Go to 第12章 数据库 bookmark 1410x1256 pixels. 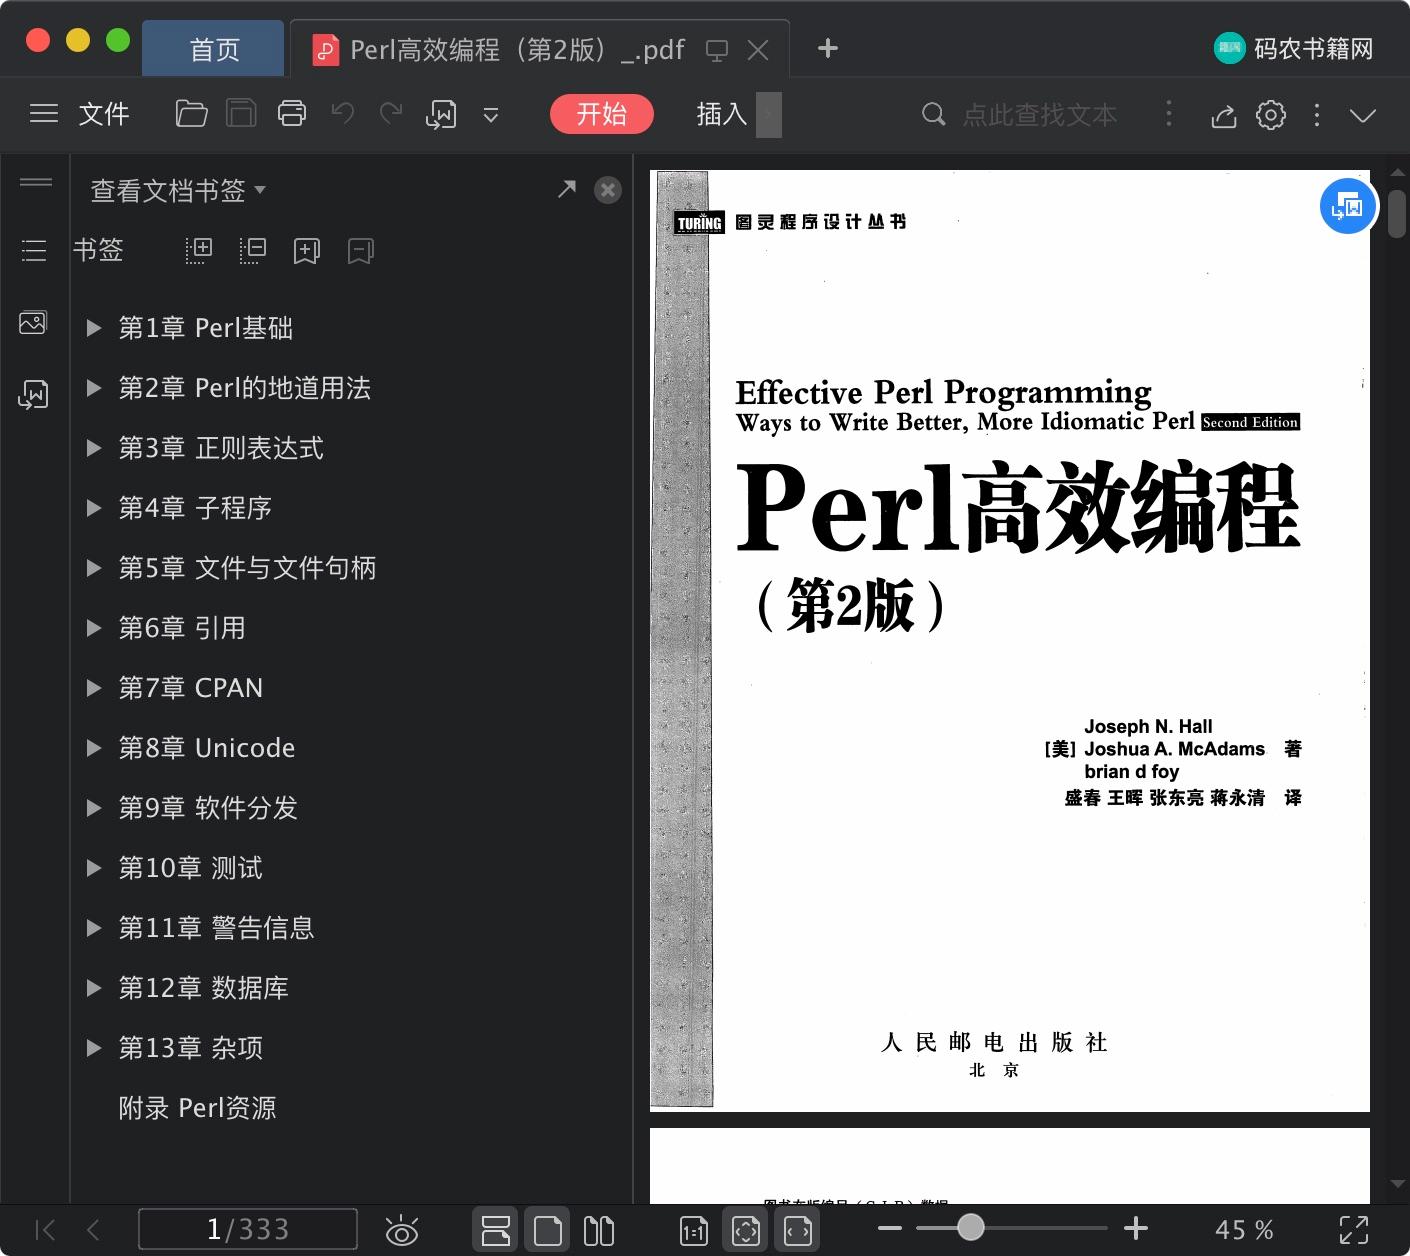pos(204,988)
